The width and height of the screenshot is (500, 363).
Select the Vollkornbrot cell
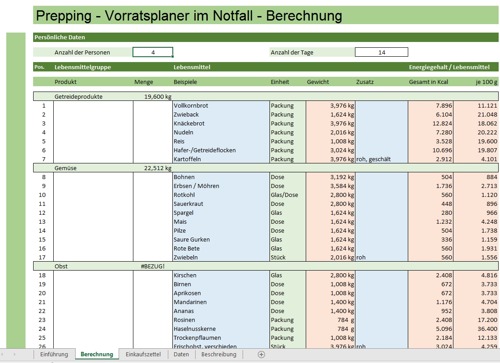click(x=221, y=105)
